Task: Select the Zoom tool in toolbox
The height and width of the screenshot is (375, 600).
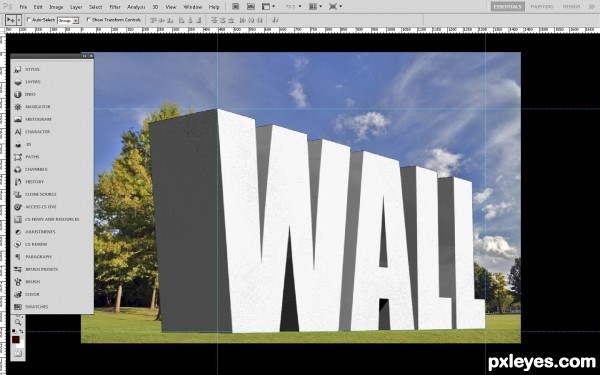Action: [x=18, y=323]
